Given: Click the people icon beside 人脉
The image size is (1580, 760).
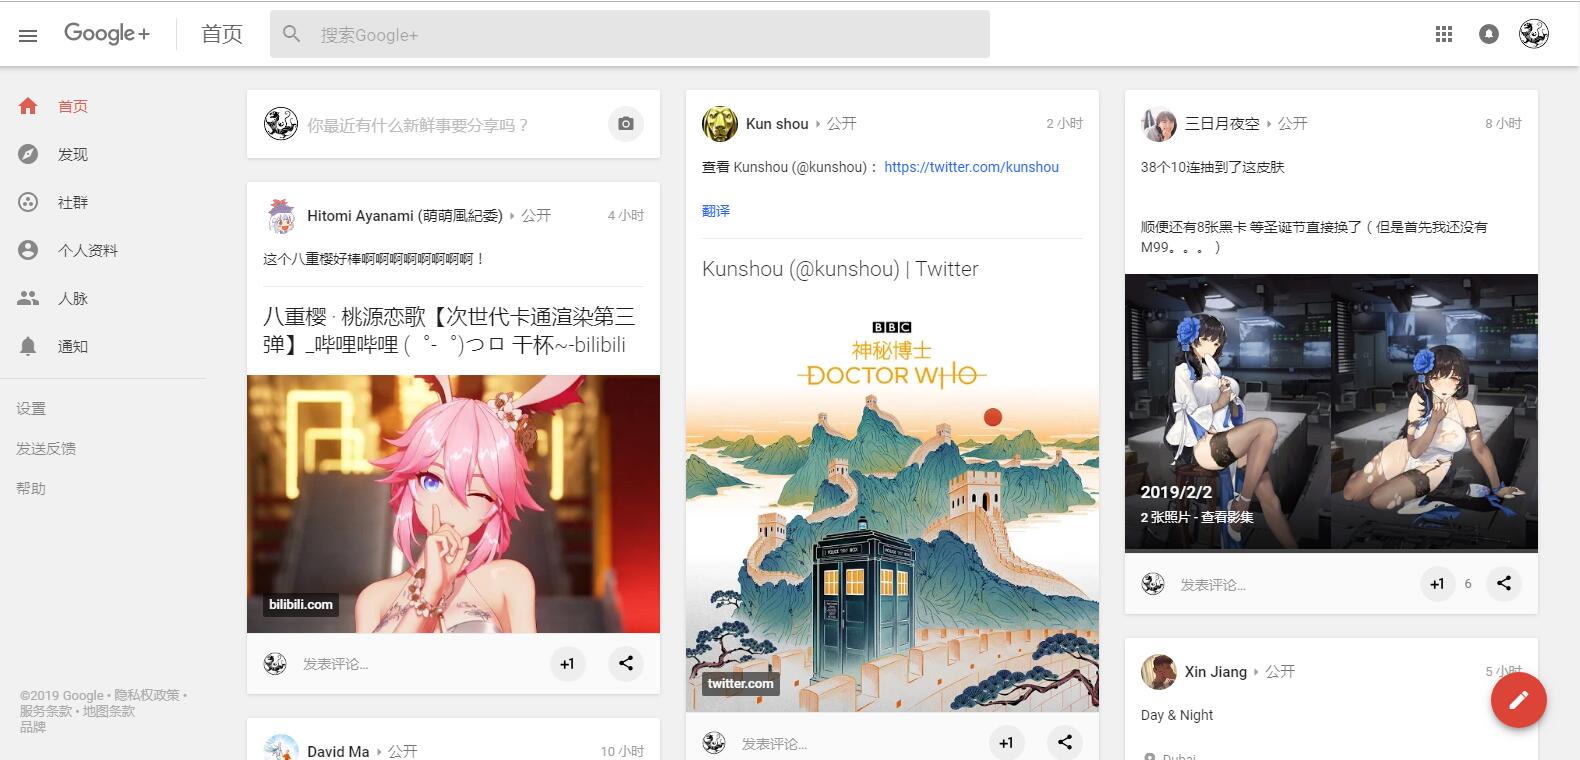Looking at the screenshot, I should pyautogui.click(x=28, y=298).
